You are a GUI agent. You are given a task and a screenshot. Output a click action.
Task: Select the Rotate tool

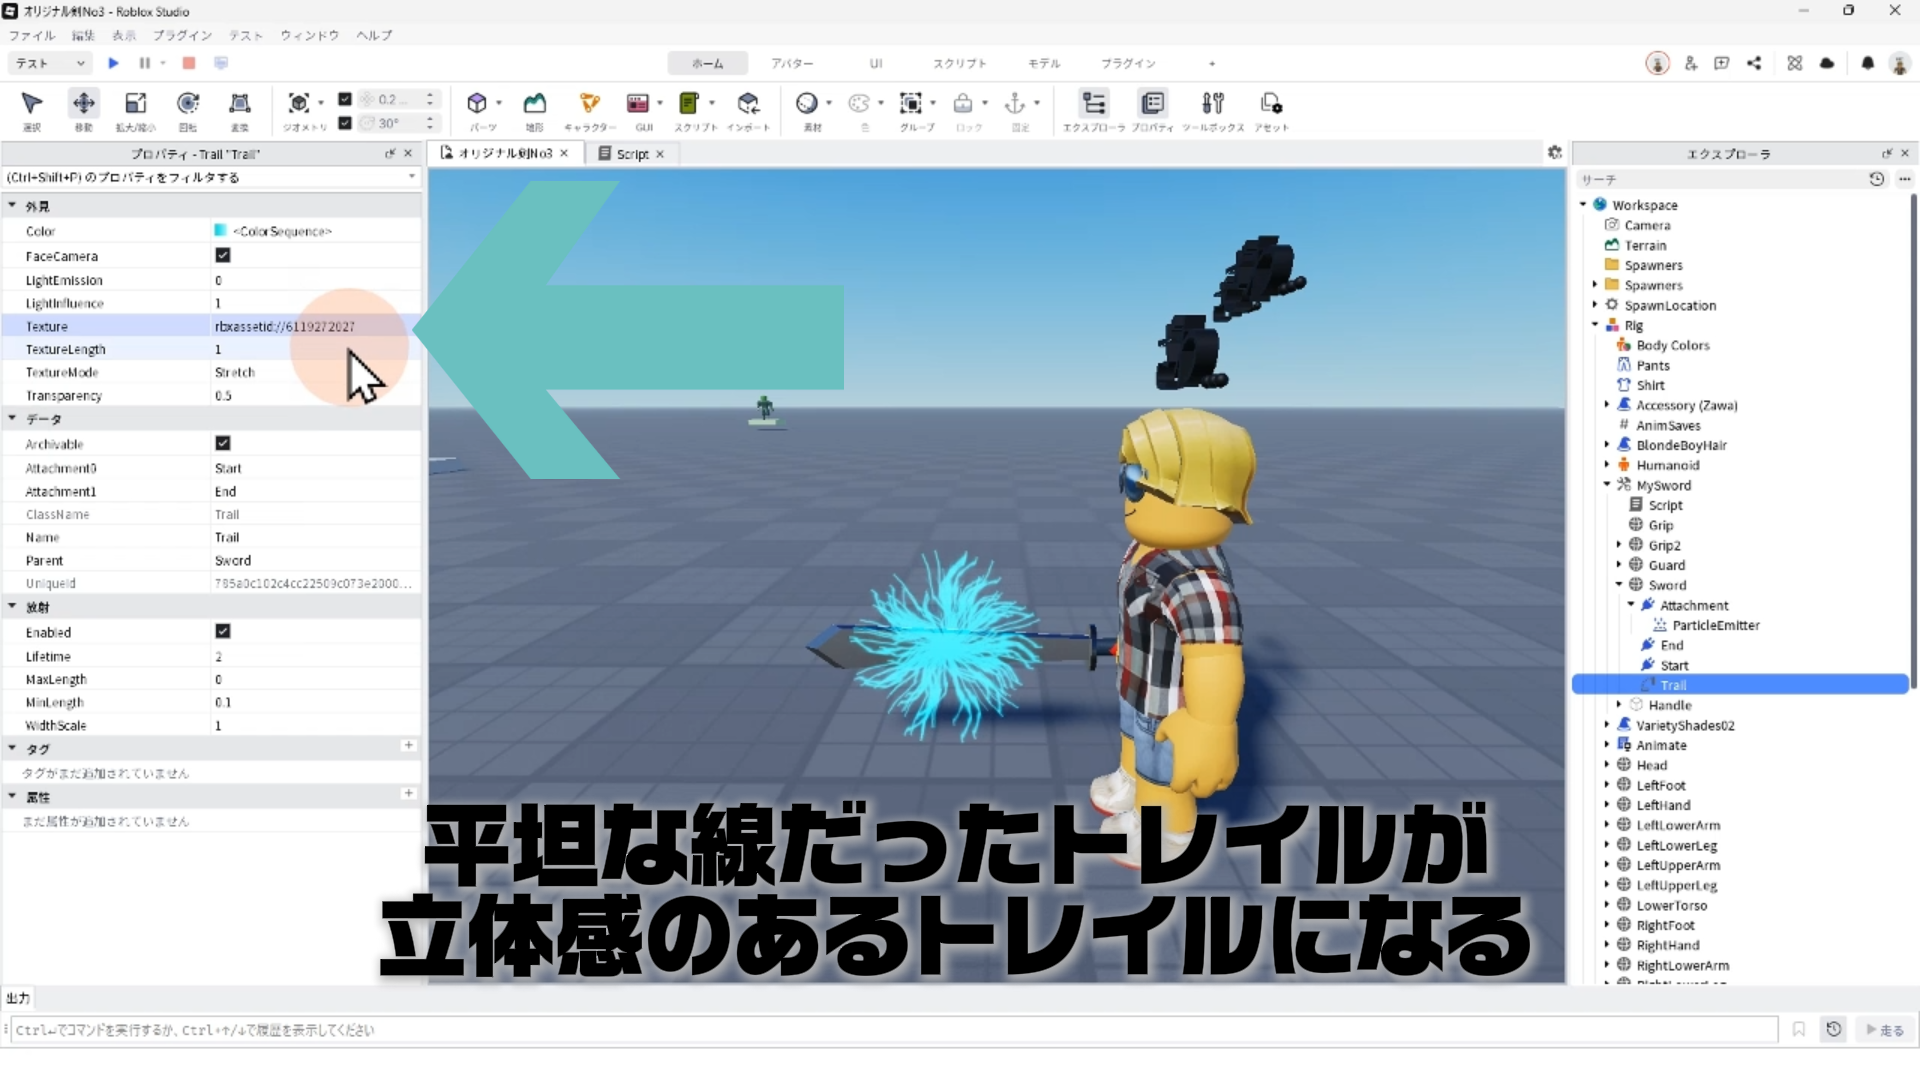(x=187, y=103)
